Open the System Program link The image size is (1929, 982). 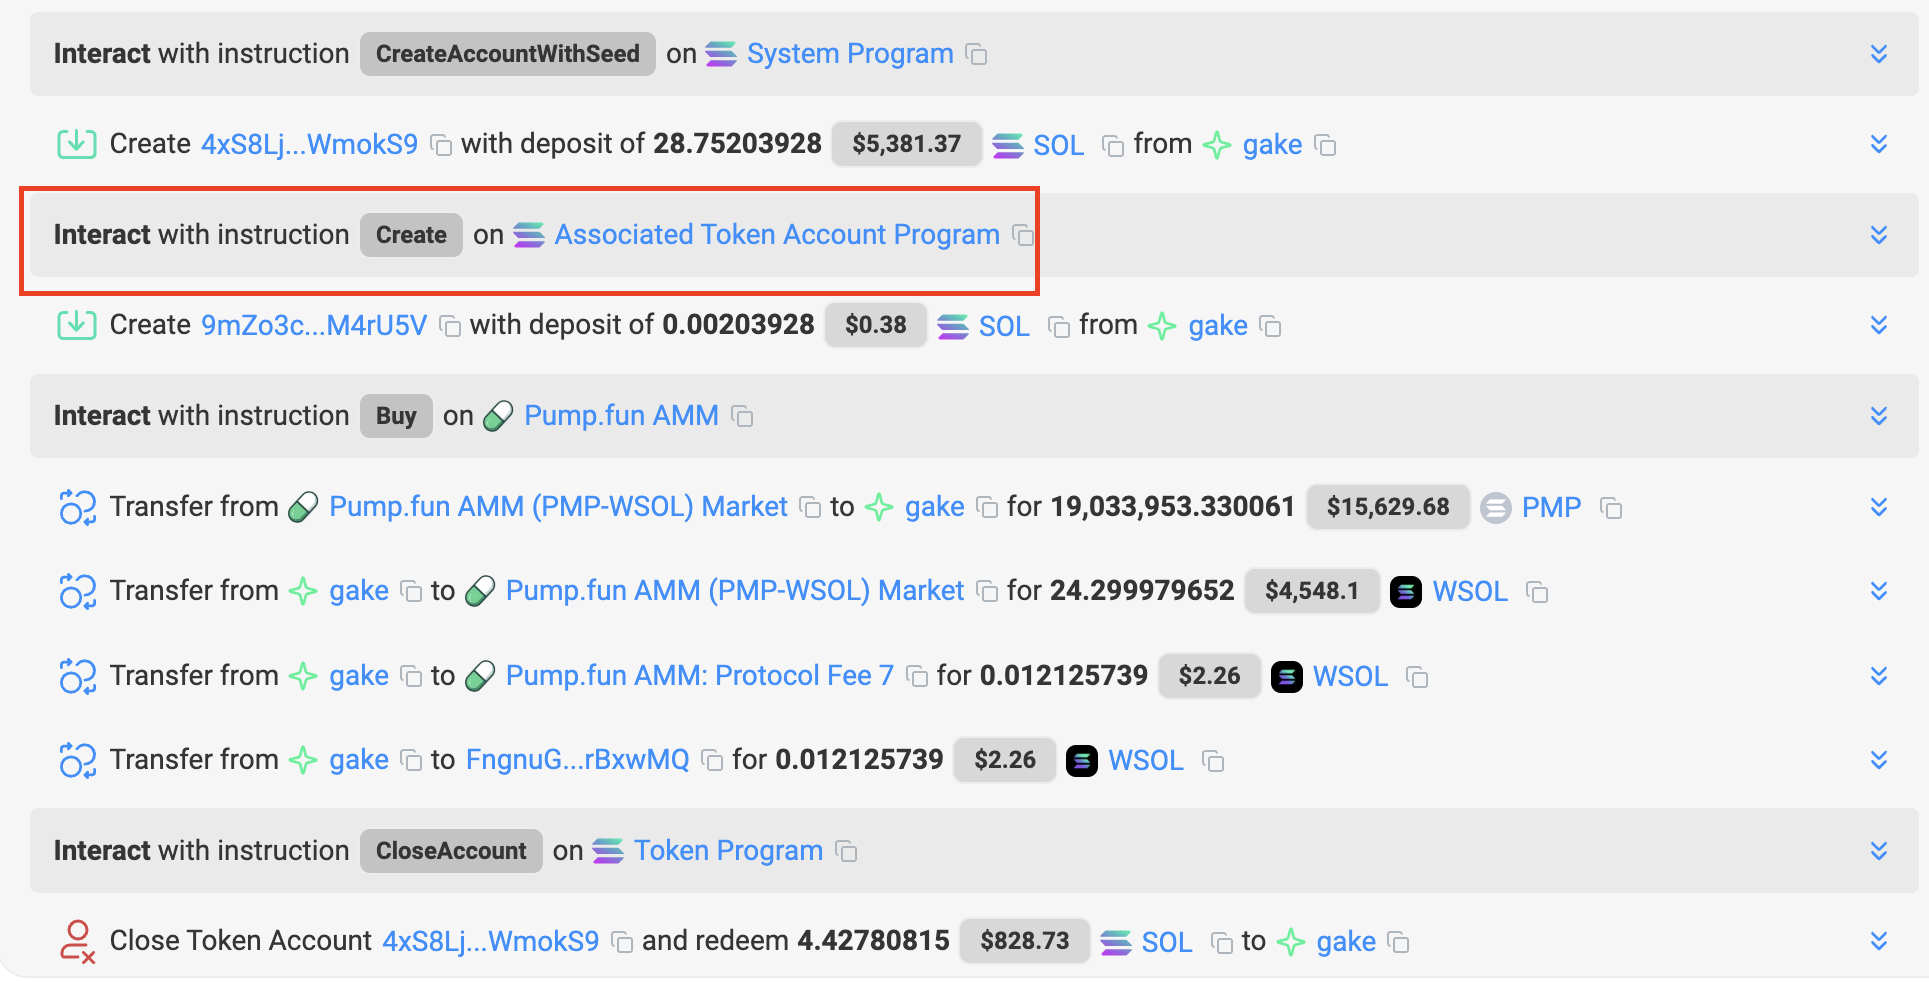pyautogui.click(x=849, y=54)
